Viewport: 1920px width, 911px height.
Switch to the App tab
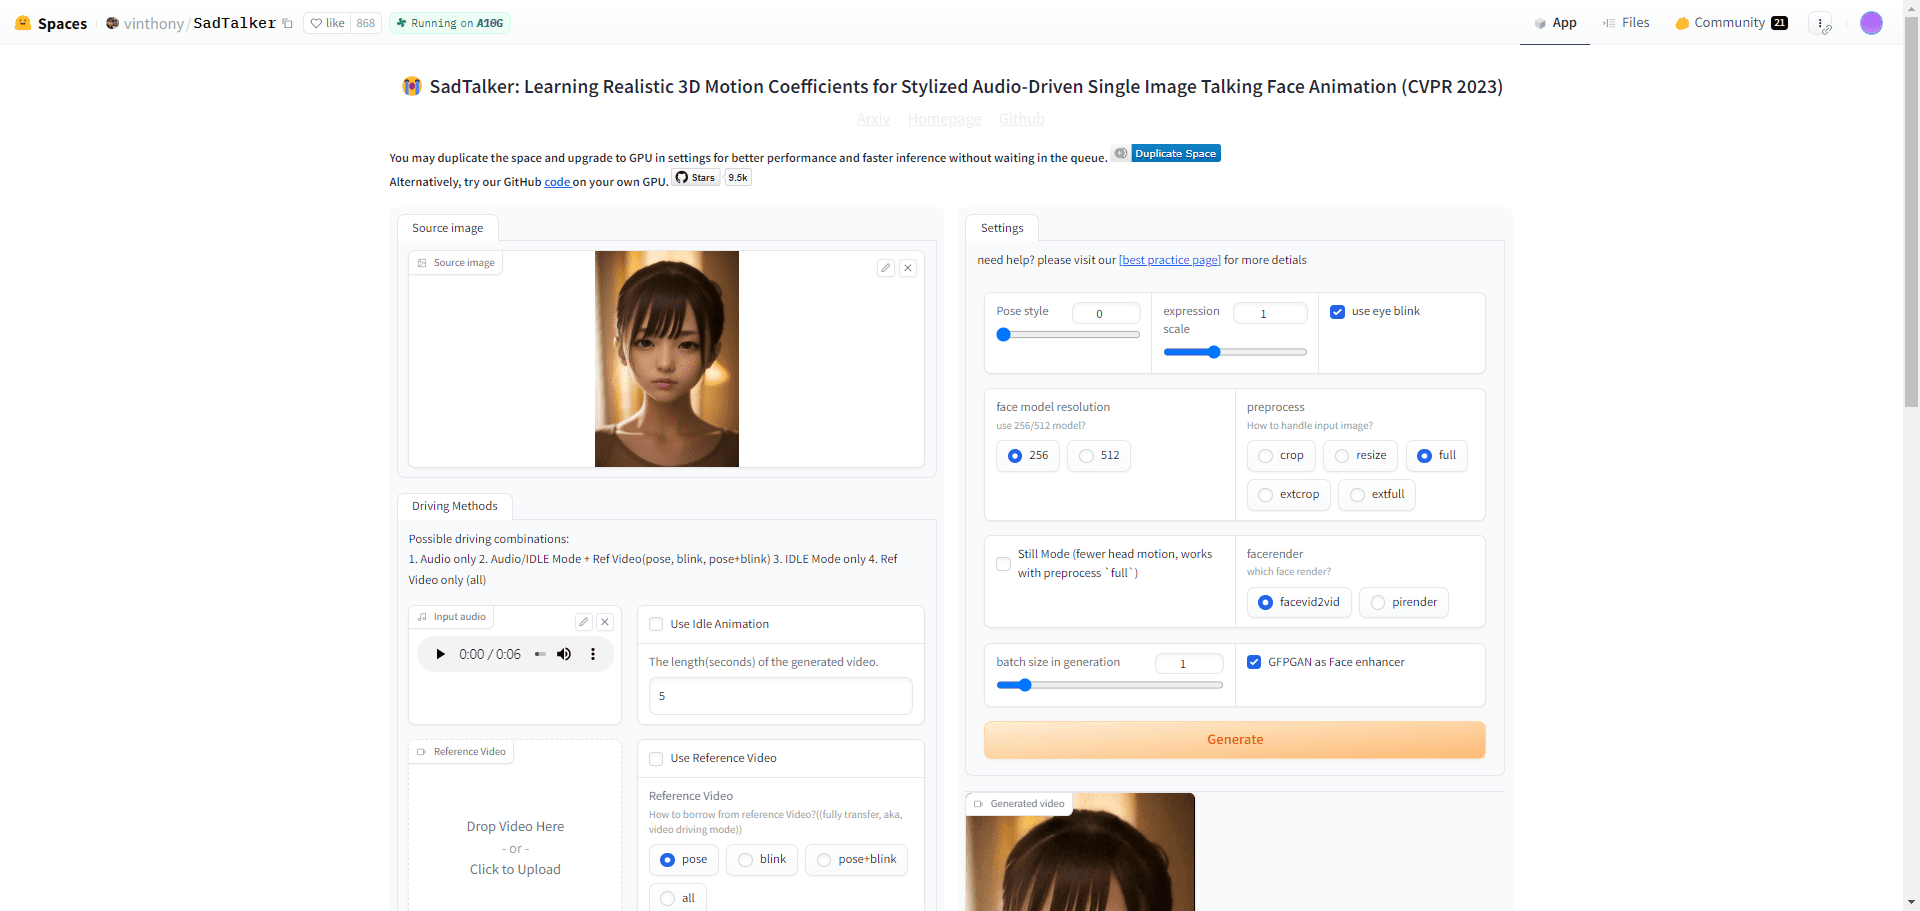click(x=1555, y=23)
